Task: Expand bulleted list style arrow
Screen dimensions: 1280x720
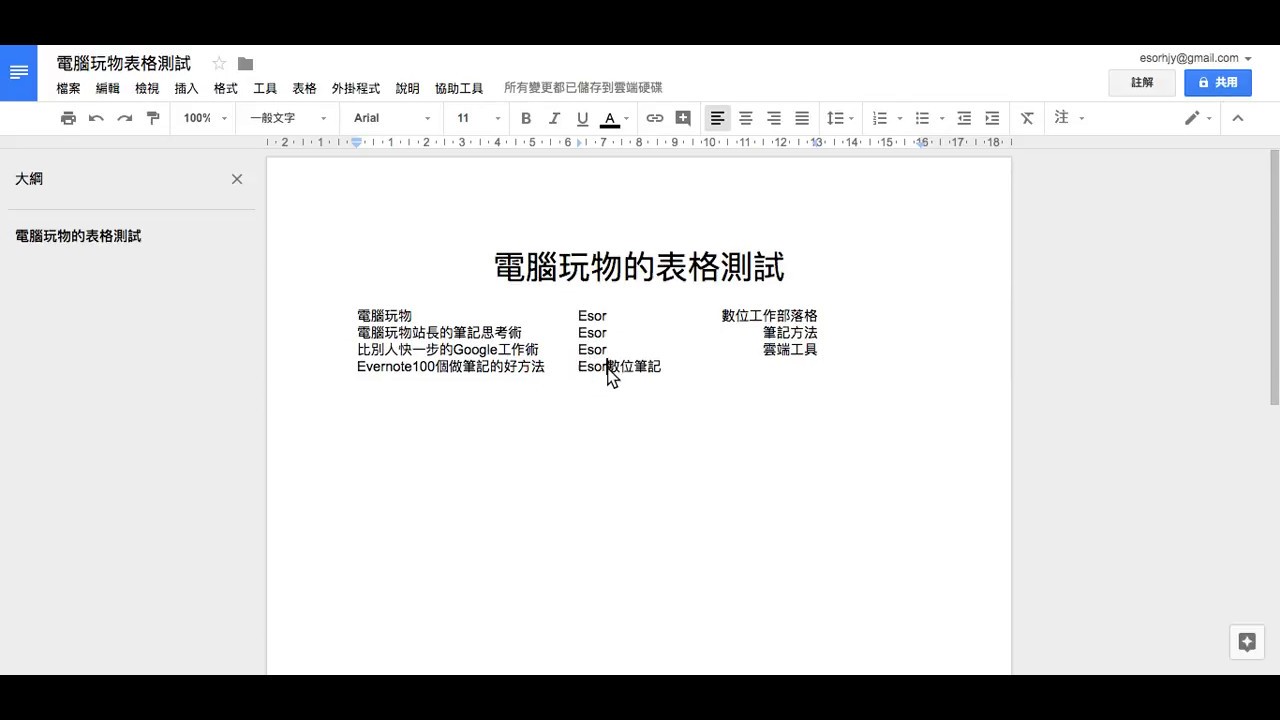Action: tap(942, 118)
